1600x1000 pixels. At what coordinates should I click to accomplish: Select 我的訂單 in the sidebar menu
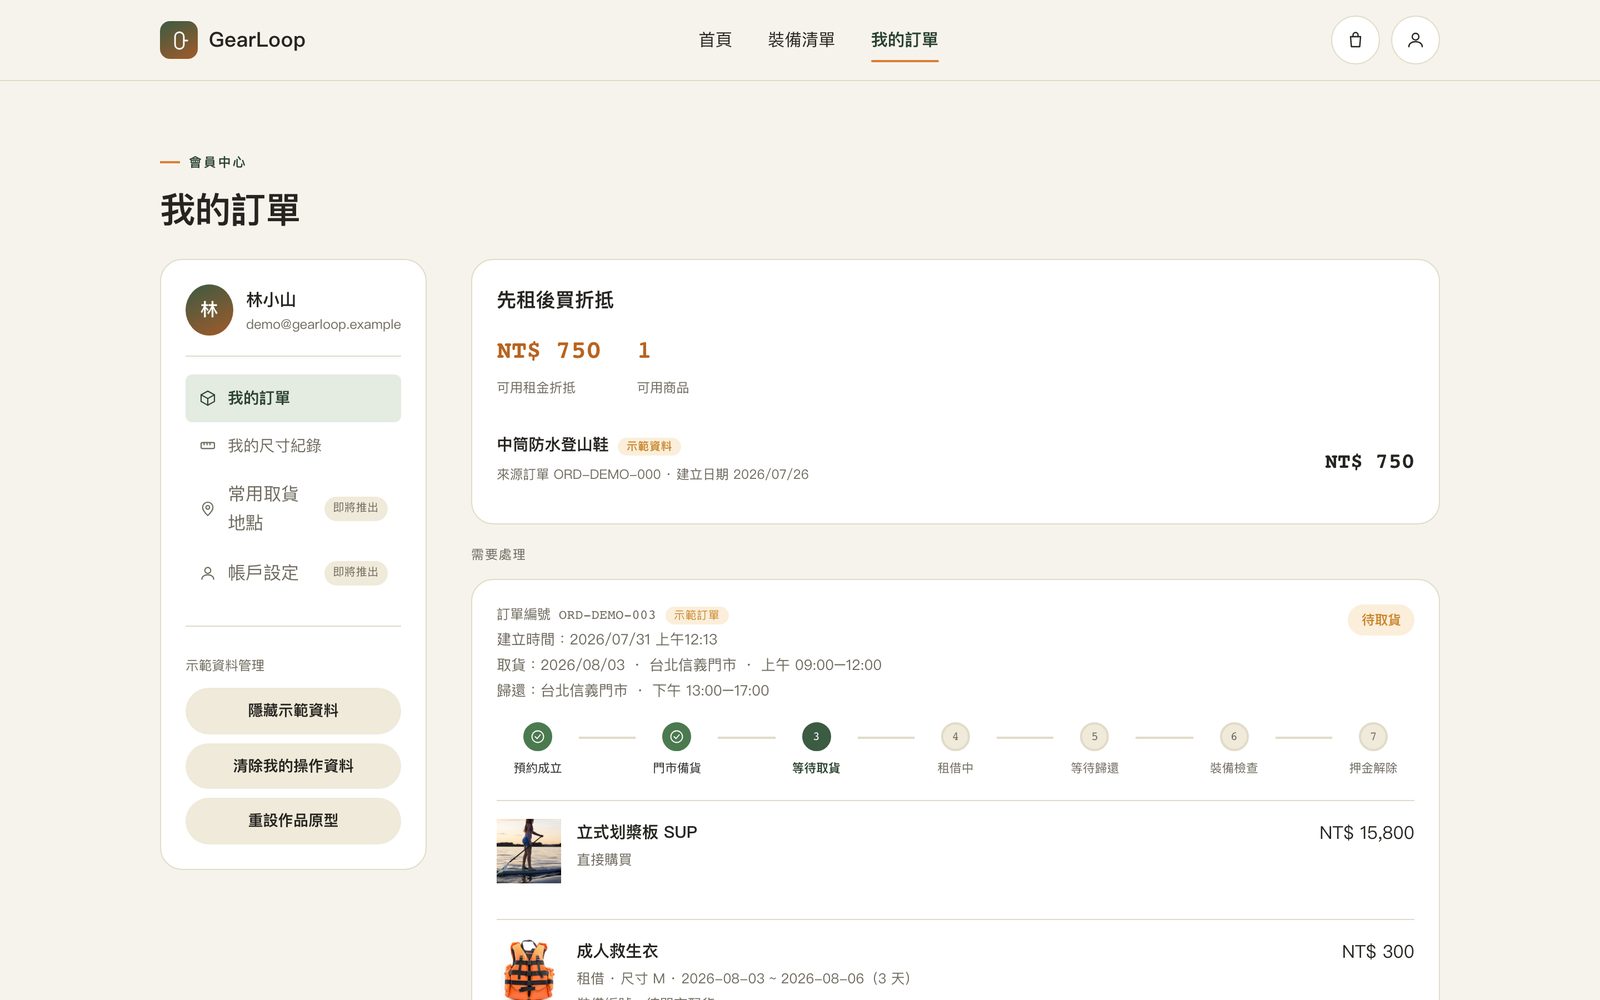(x=293, y=398)
